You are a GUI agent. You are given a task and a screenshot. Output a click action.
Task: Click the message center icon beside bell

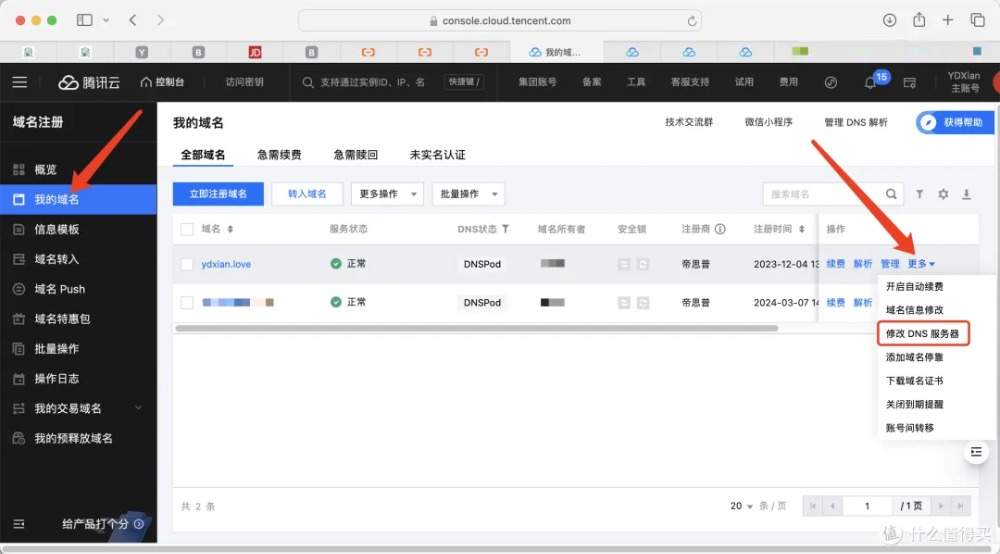coord(910,82)
